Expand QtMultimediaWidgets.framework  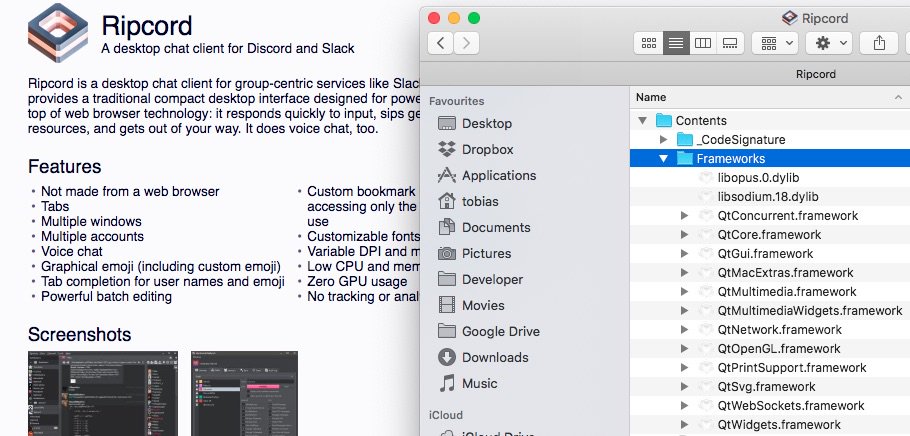click(684, 311)
